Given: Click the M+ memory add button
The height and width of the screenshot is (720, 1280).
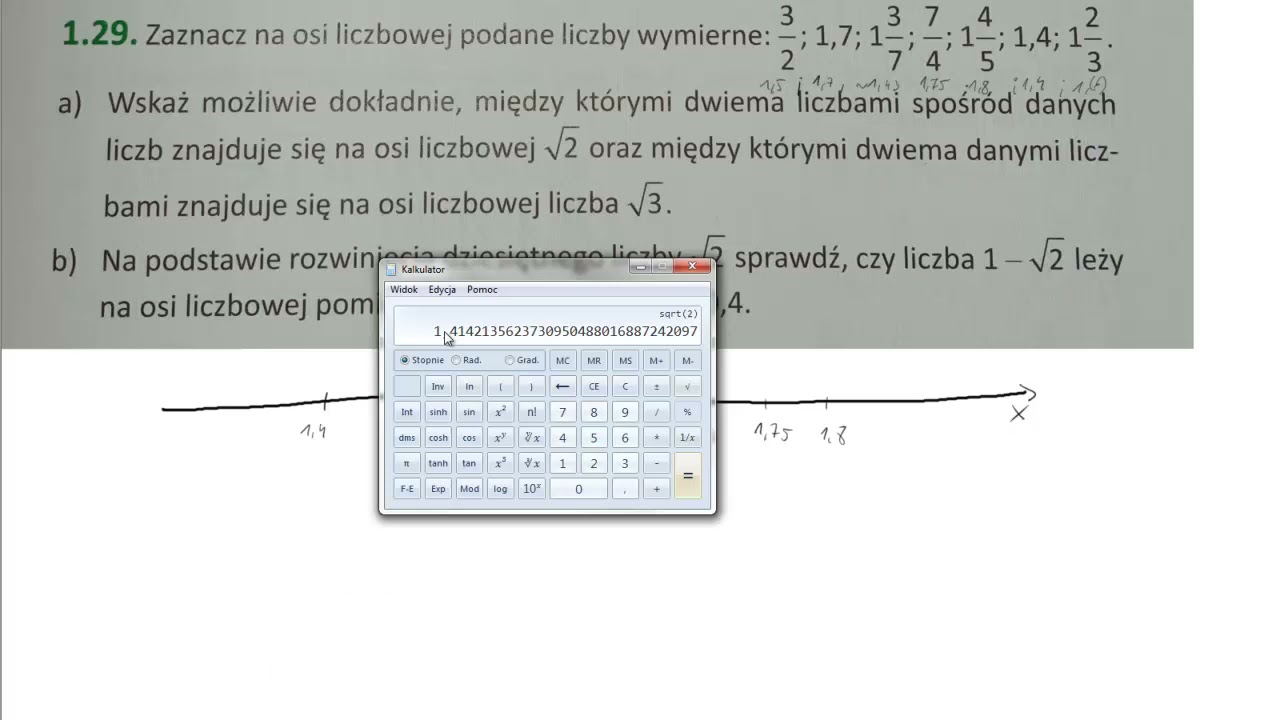Looking at the screenshot, I should coord(656,361).
